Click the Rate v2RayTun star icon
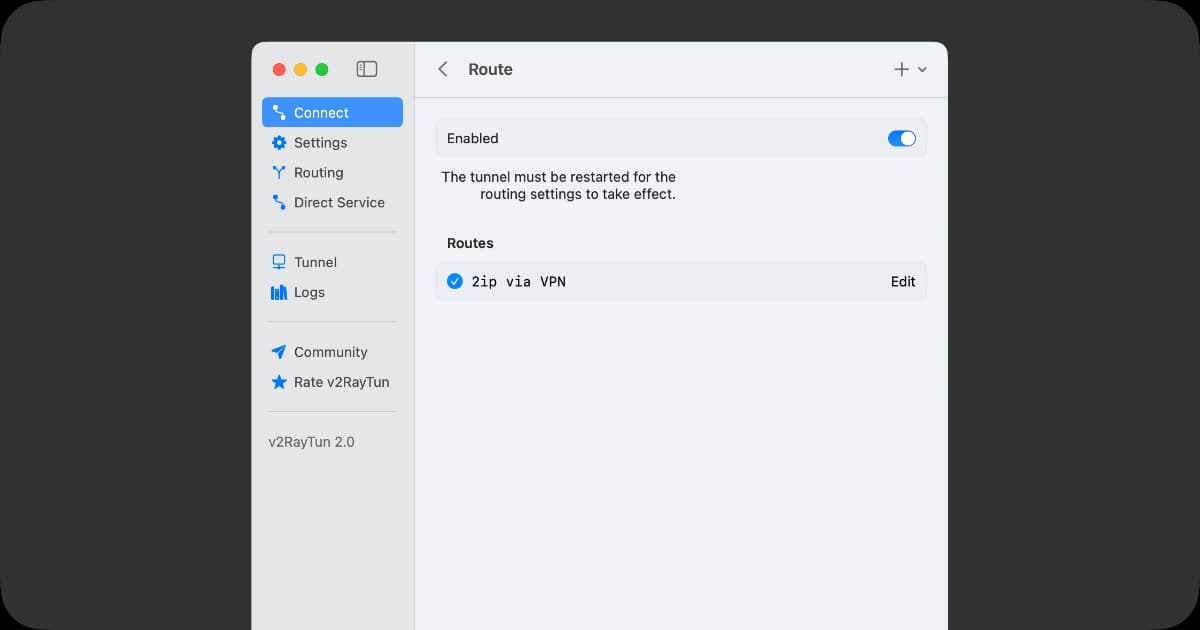Viewport: 1200px width, 630px height. (x=279, y=382)
